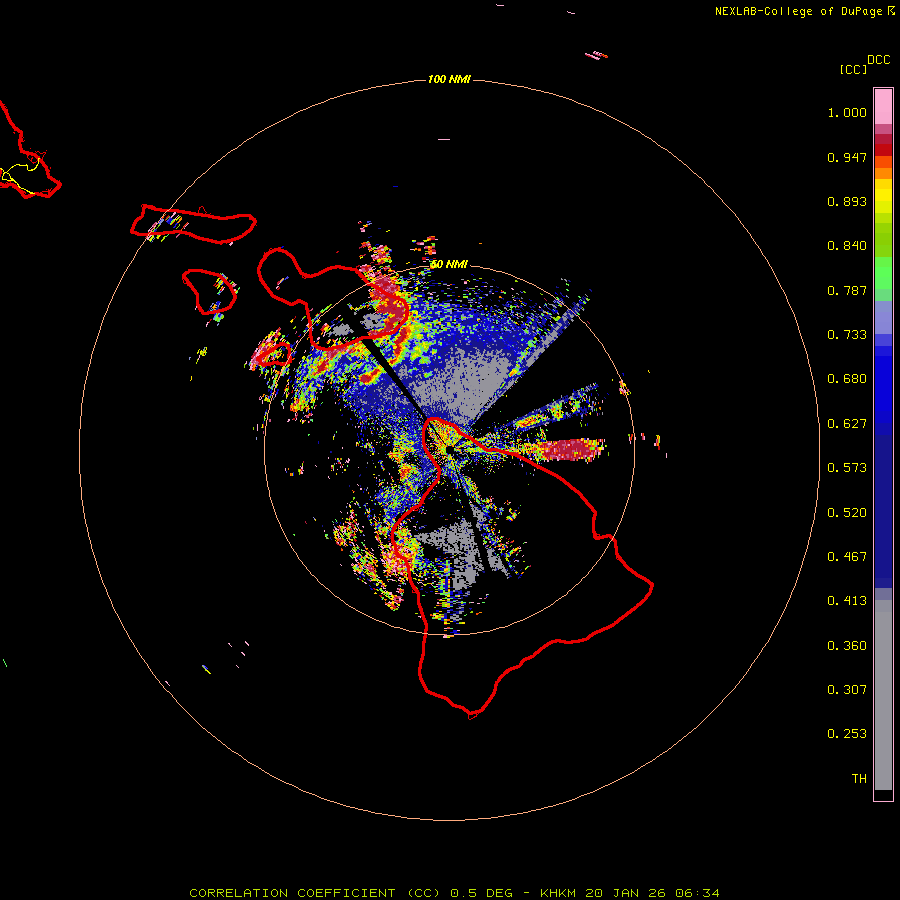Click the TH threshold label
Viewport: 900px width, 900px height.
[859, 779]
